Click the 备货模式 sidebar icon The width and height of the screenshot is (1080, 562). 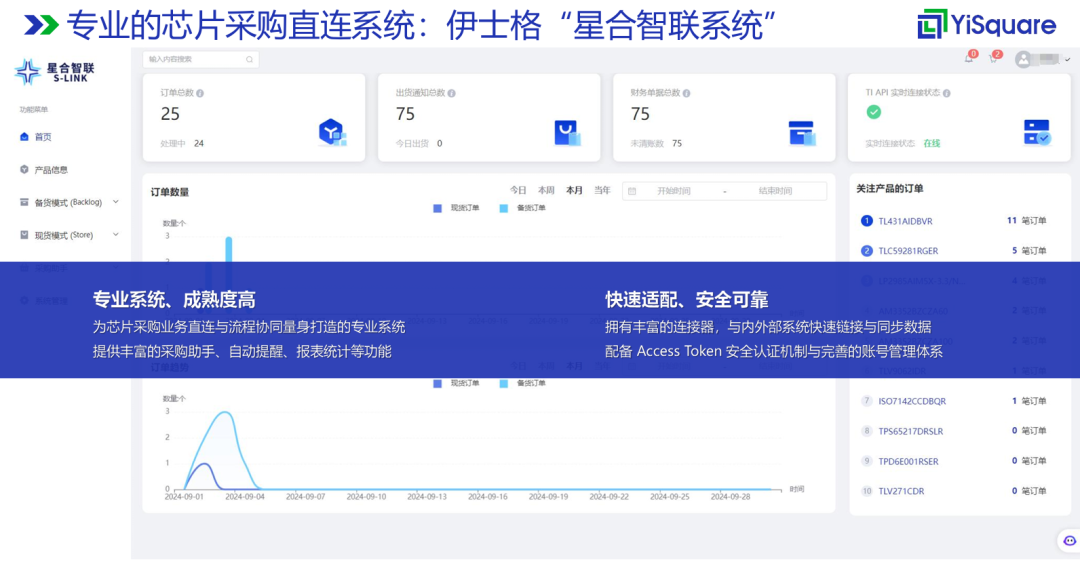point(24,202)
